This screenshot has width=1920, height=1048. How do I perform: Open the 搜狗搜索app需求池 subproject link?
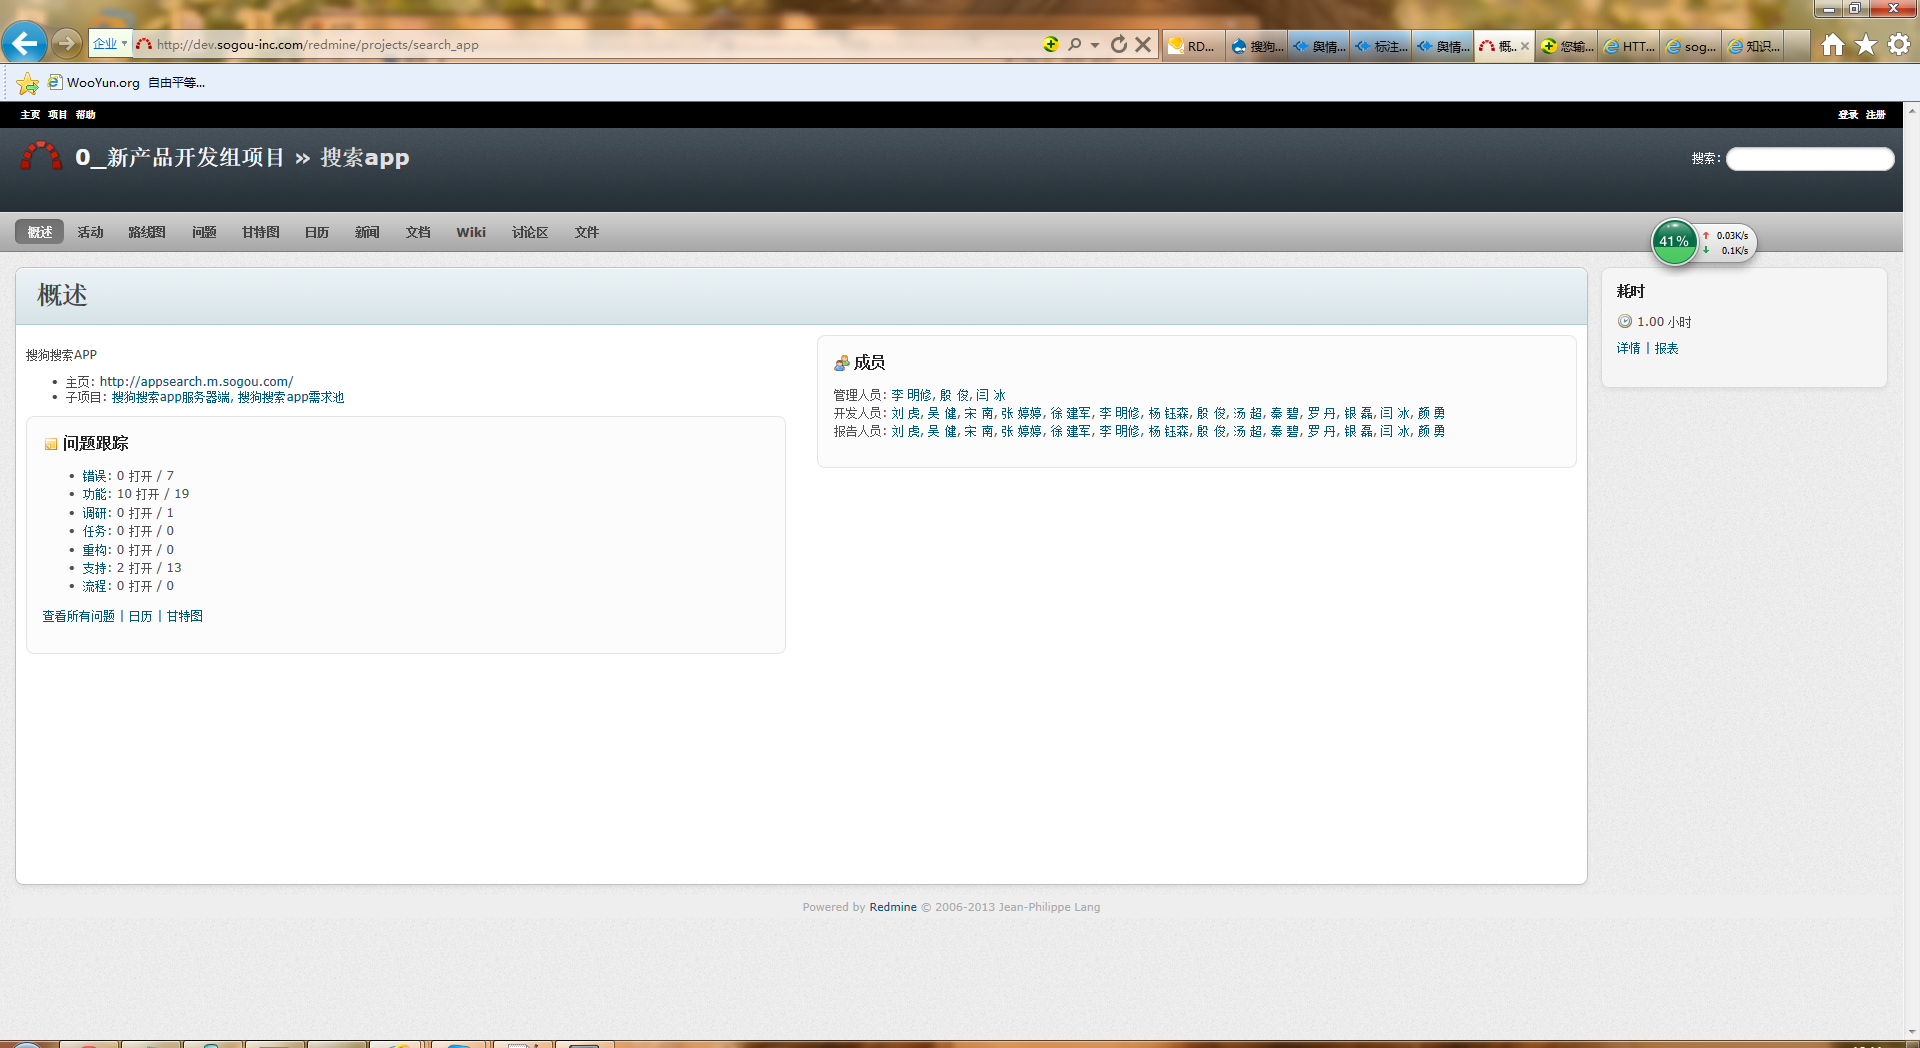(291, 397)
